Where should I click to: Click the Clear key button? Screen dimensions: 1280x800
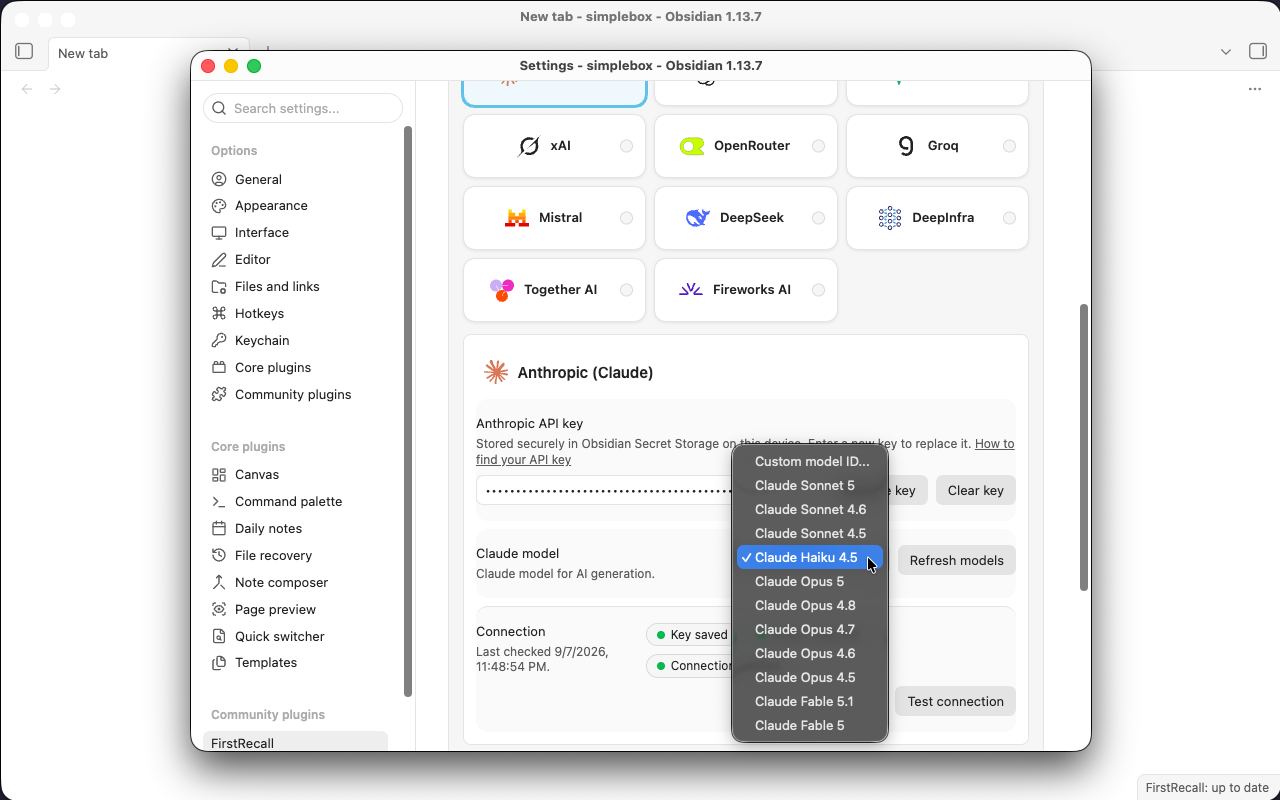(x=975, y=490)
